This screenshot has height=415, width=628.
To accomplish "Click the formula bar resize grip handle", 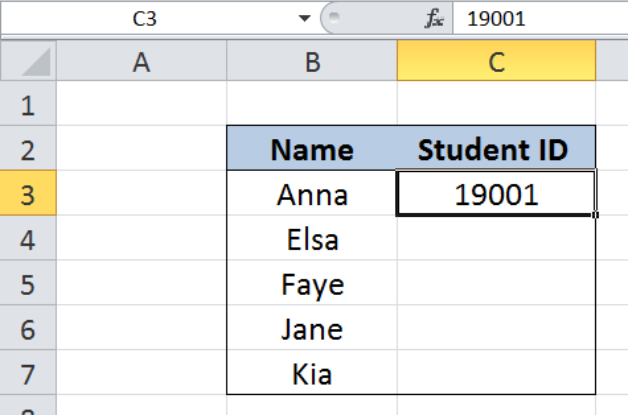I will (334, 17).
